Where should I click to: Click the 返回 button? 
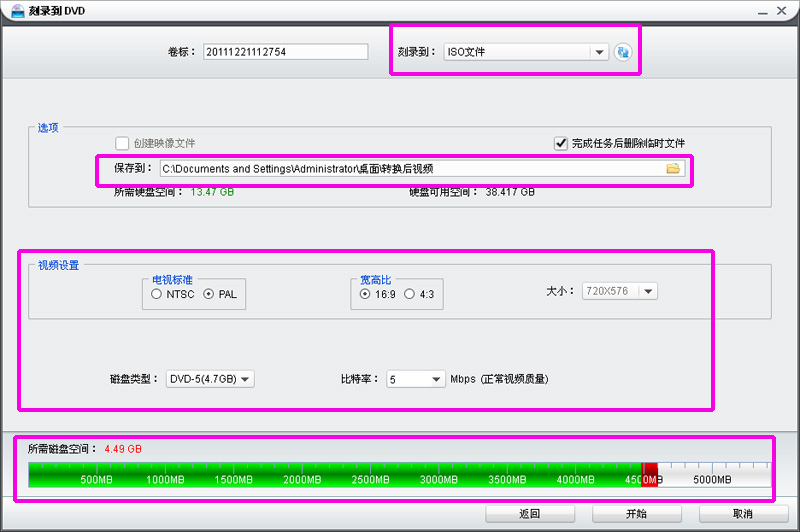pyautogui.click(x=530, y=514)
